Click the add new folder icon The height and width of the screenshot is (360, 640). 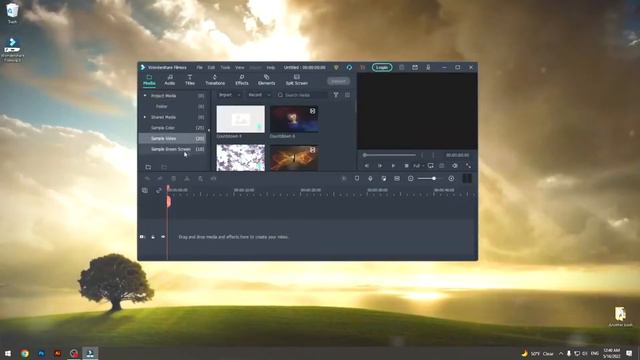click(148, 167)
